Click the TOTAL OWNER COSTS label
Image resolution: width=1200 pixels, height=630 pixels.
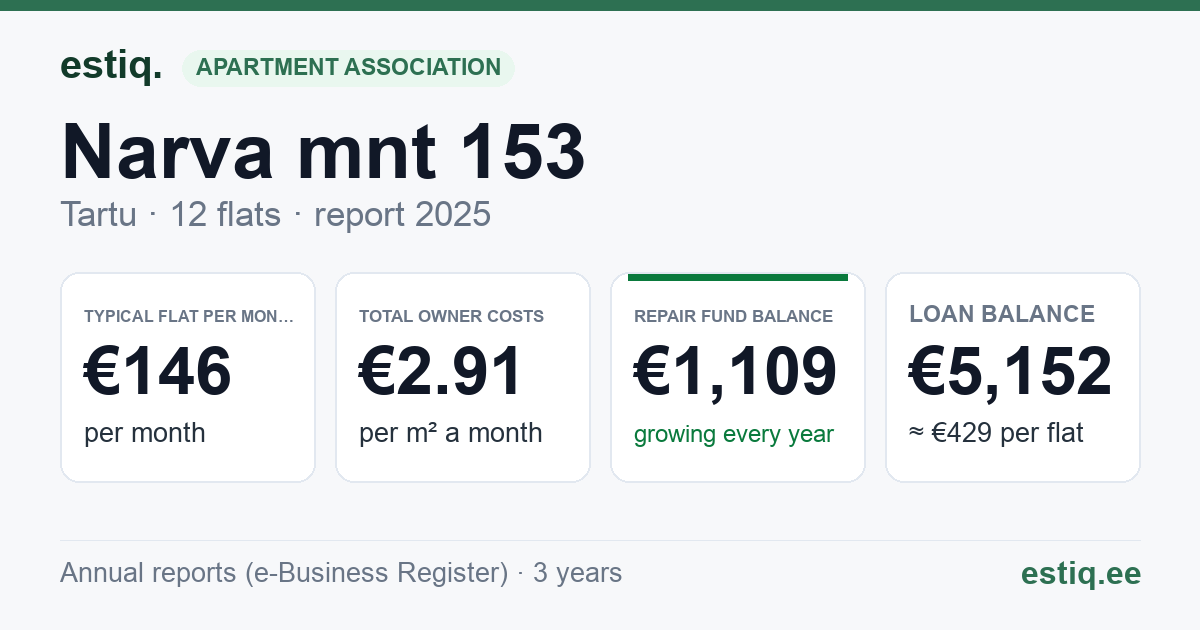click(451, 316)
